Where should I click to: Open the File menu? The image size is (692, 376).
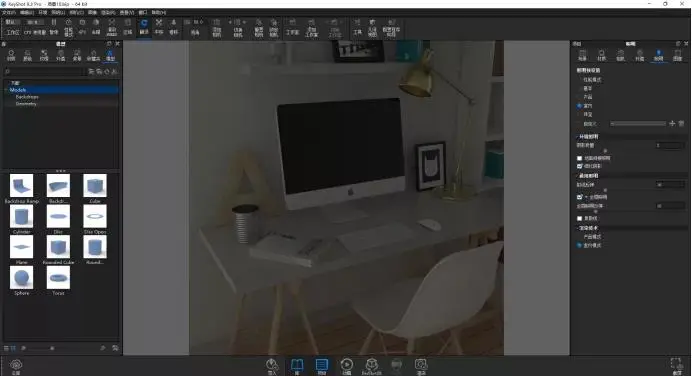click(x=8, y=12)
